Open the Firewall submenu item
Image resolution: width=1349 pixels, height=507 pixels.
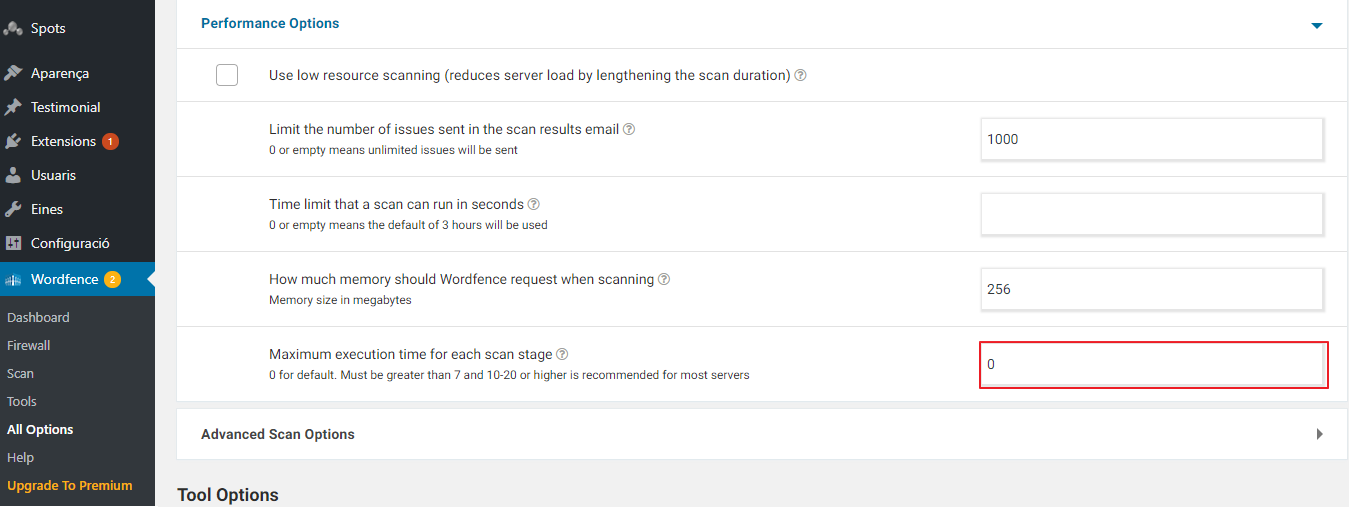coord(29,345)
